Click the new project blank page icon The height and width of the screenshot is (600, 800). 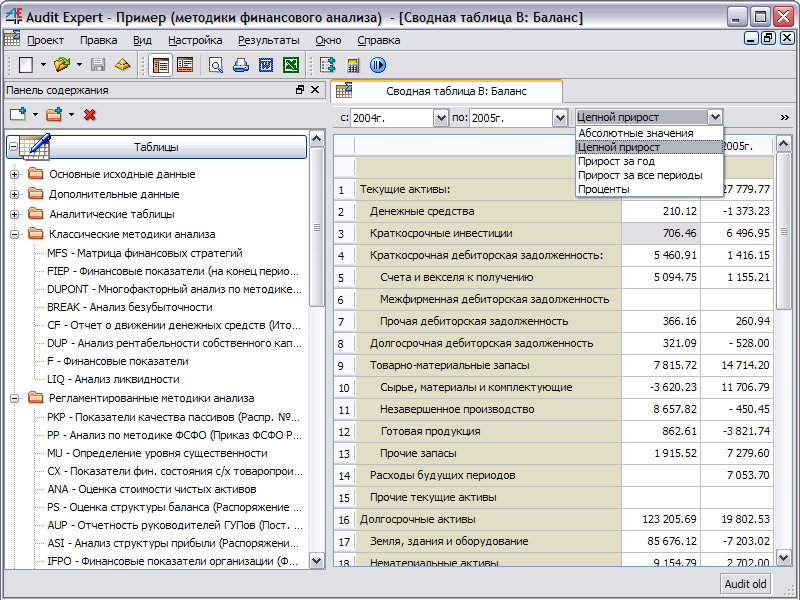(26, 65)
